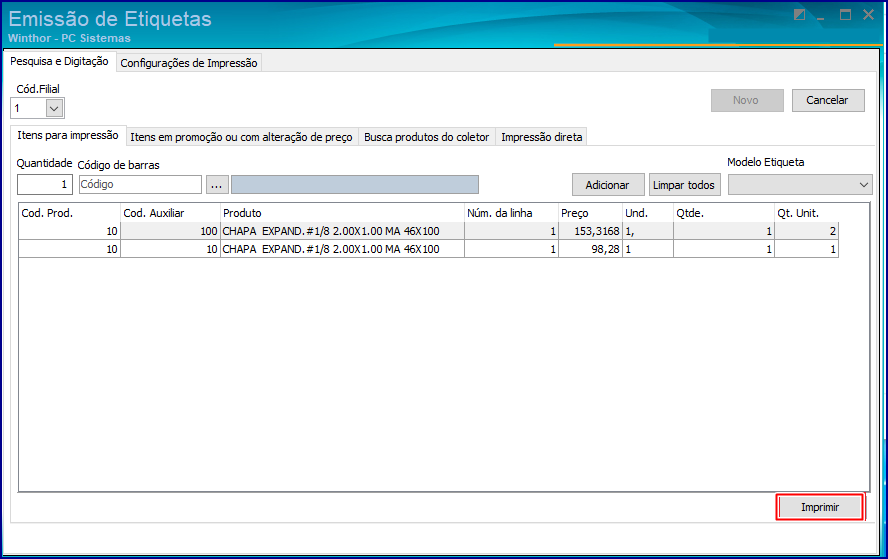Minimize the Emissão de Etiquetas window
Screen dimensions: 888x559
pyautogui.click(x=821, y=17)
